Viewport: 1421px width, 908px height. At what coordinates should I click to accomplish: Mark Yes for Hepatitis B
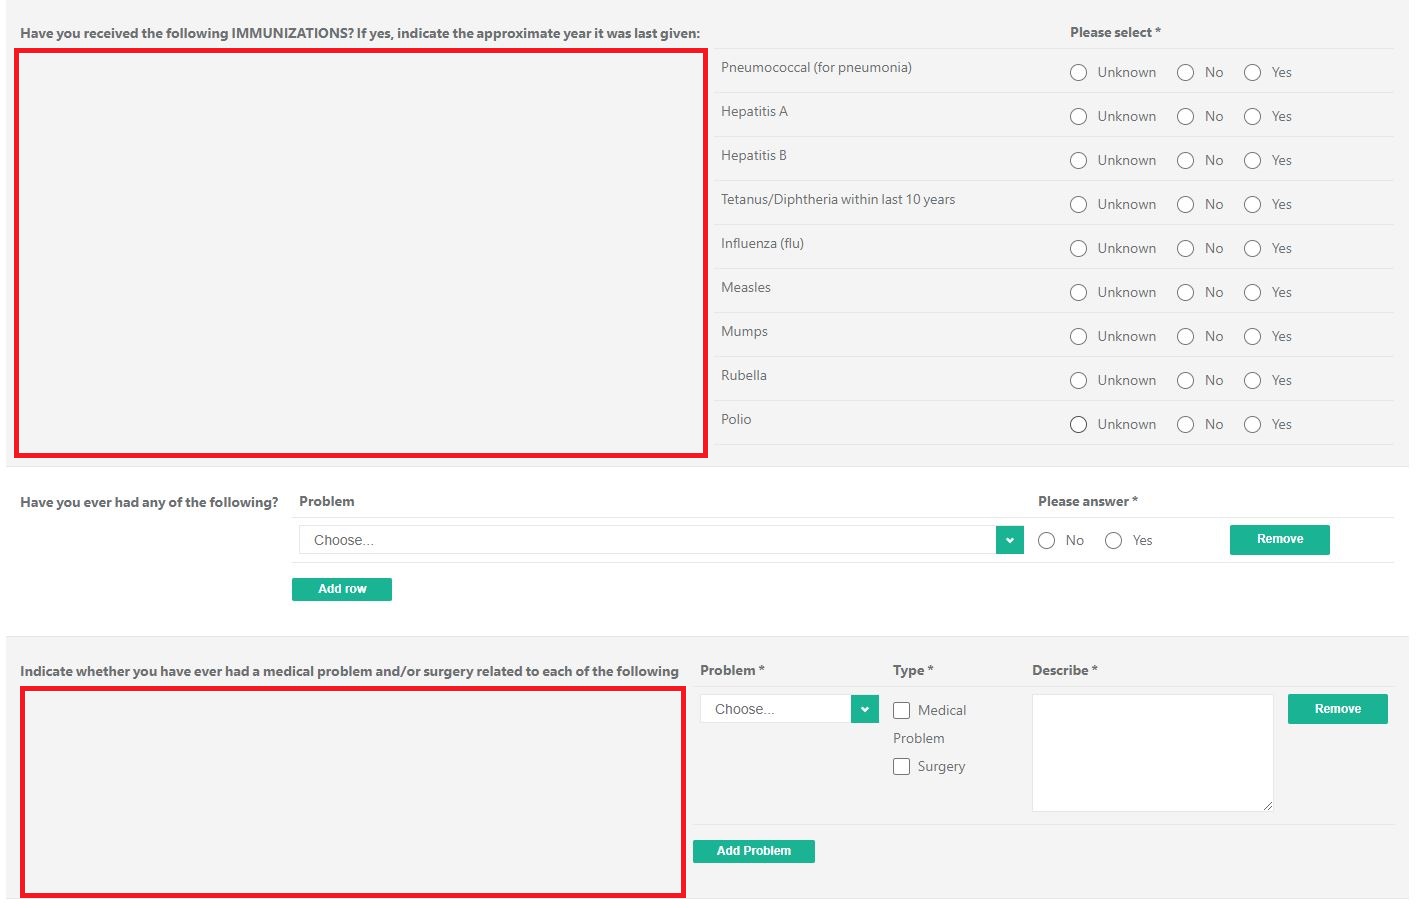[1252, 160]
